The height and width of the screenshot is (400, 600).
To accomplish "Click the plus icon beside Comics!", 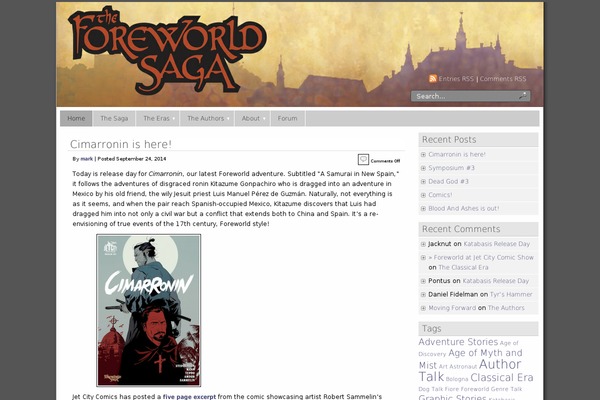I will coord(423,195).
